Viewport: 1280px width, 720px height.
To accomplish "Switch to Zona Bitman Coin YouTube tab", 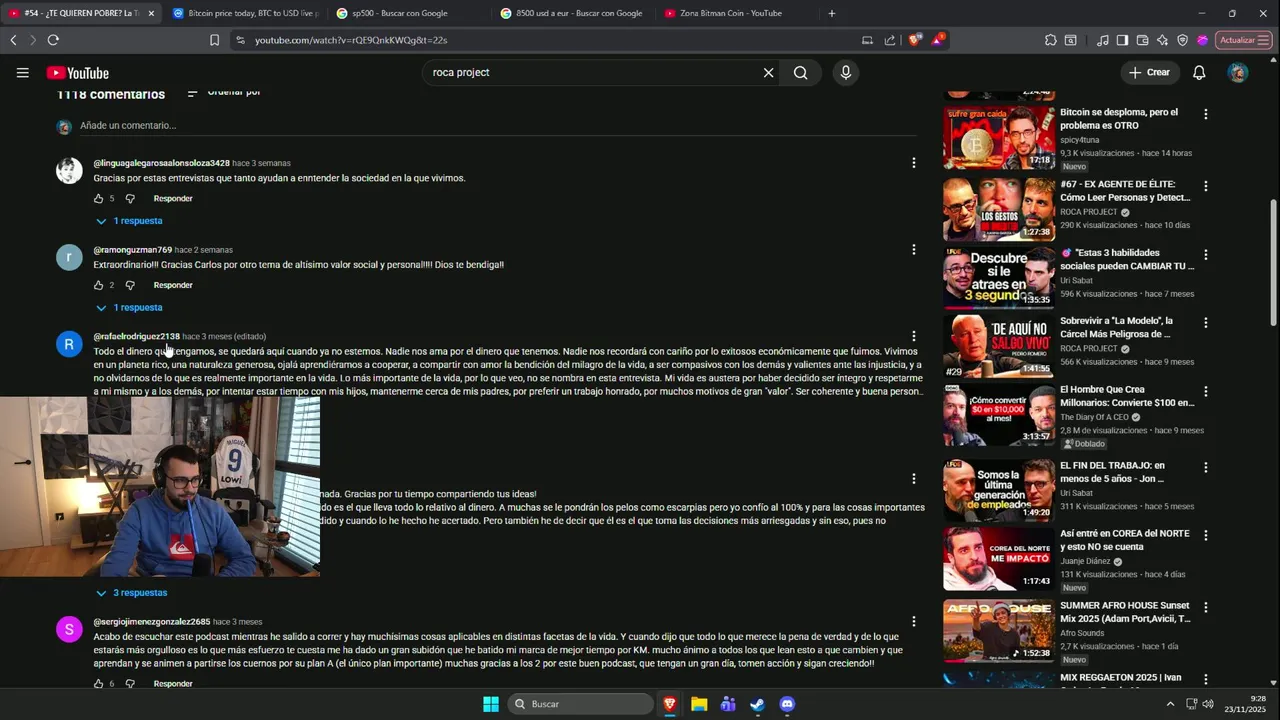I will pyautogui.click(x=736, y=13).
